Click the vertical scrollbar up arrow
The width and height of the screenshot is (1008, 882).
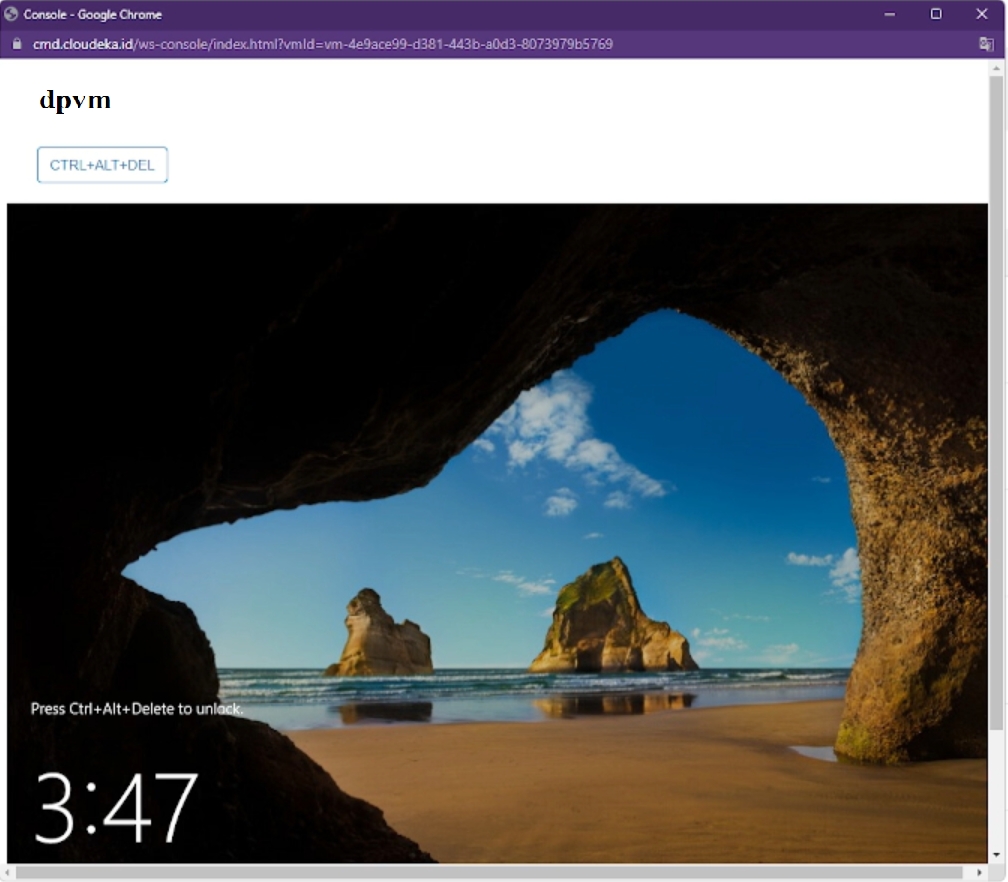[x=996, y=67]
